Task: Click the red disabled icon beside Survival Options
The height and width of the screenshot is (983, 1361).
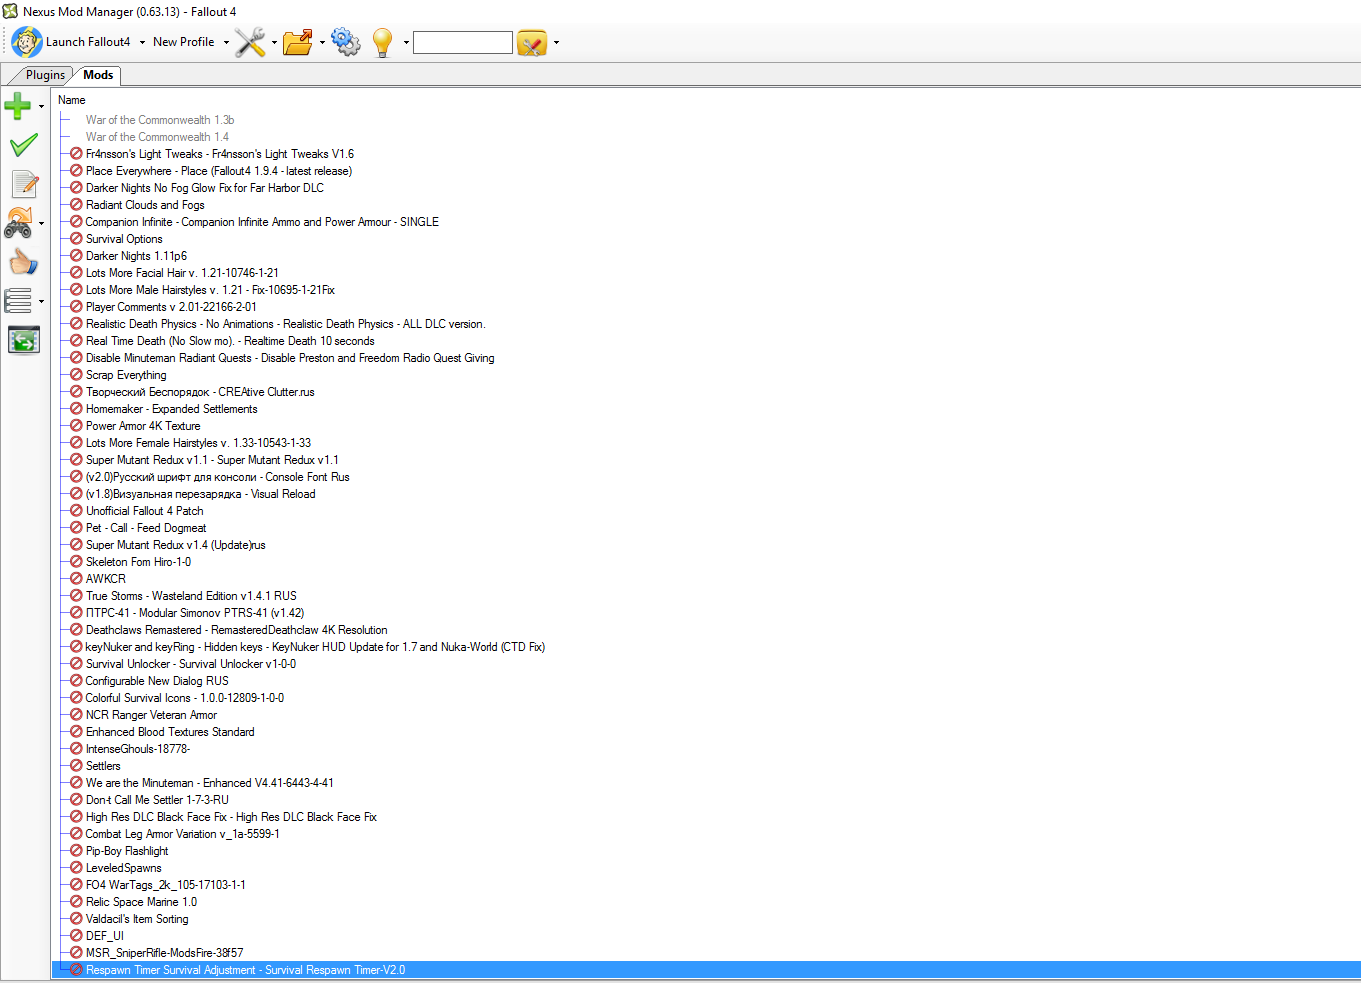Action: click(76, 239)
